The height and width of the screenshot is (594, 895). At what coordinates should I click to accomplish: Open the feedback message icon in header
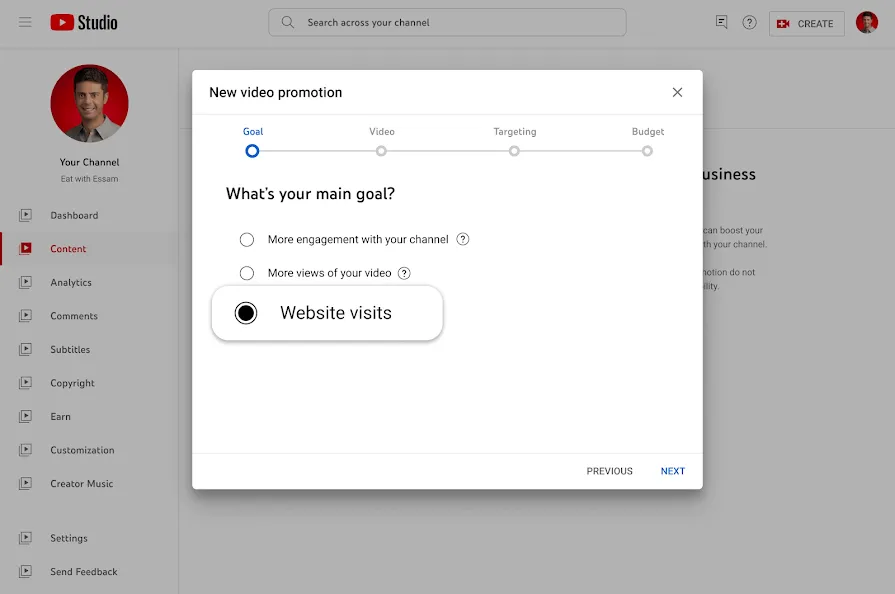[x=721, y=22]
